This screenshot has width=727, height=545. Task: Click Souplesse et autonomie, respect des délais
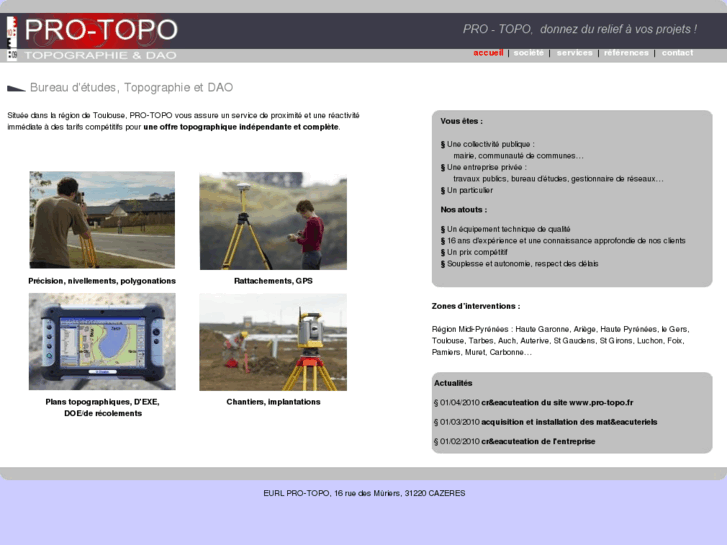pyautogui.click(x=519, y=264)
